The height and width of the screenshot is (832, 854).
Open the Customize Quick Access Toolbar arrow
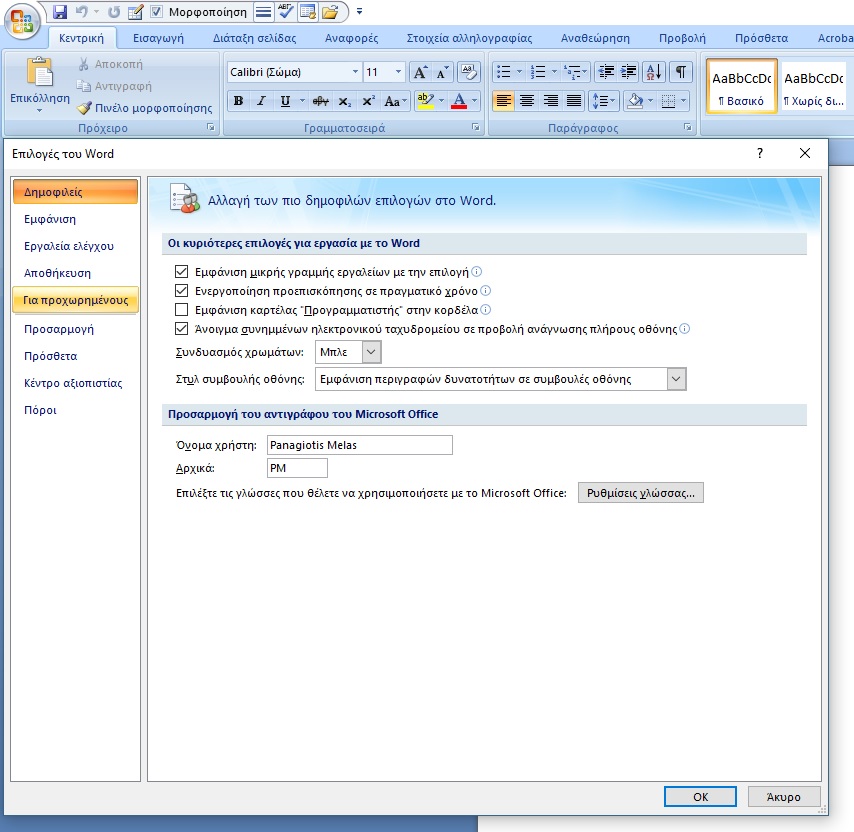(359, 11)
